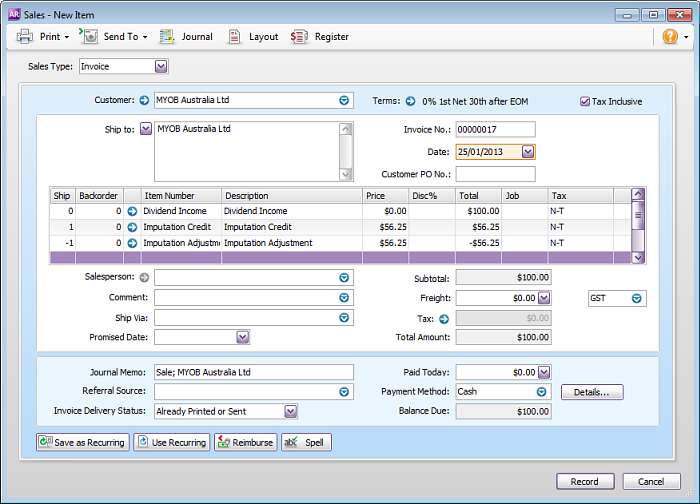The height and width of the screenshot is (504, 700).
Task: Click the Ship to box scroll up arrow
Action: tap(346, 129)
